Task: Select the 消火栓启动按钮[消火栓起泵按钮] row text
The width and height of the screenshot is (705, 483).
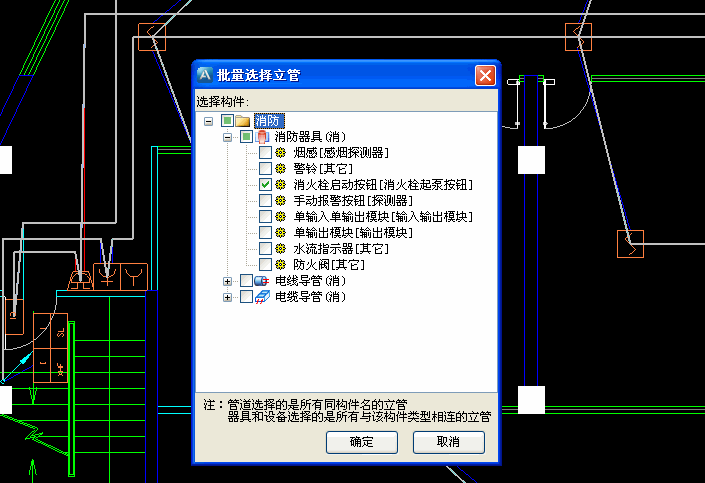Action: [383, 185]
